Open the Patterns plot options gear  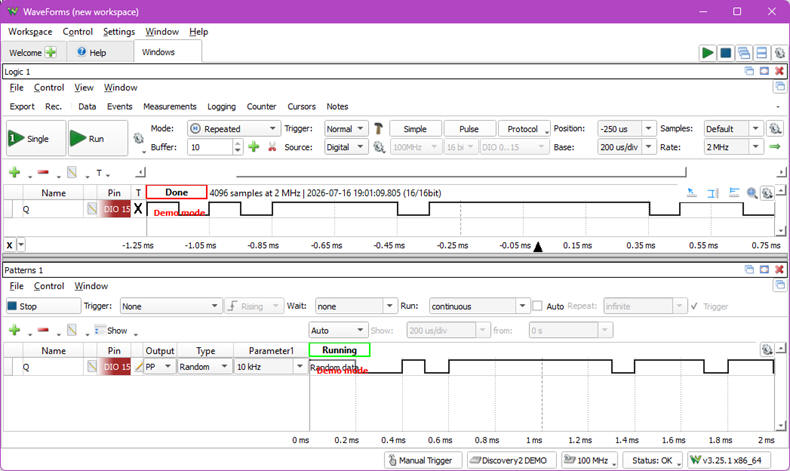[767, 350]
